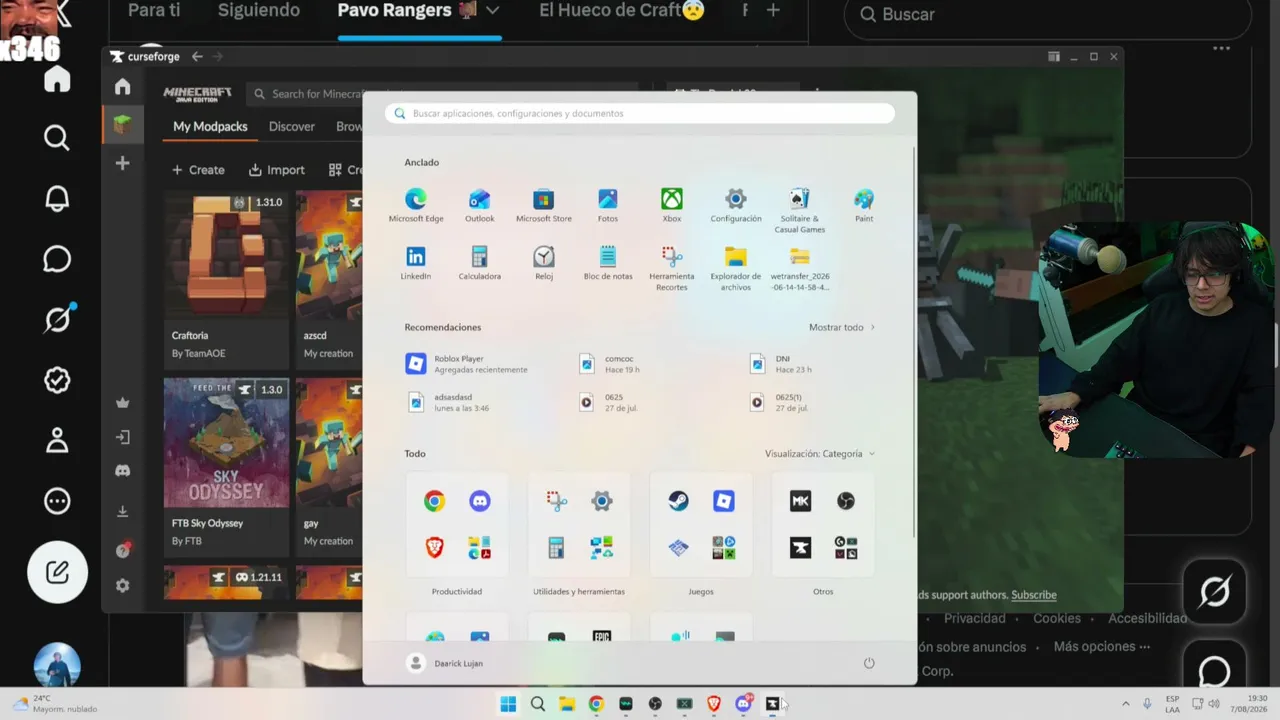Click the Import modpack button
Image resolution: width=1280 pixels, height=720 pixels.
(276, 170)
